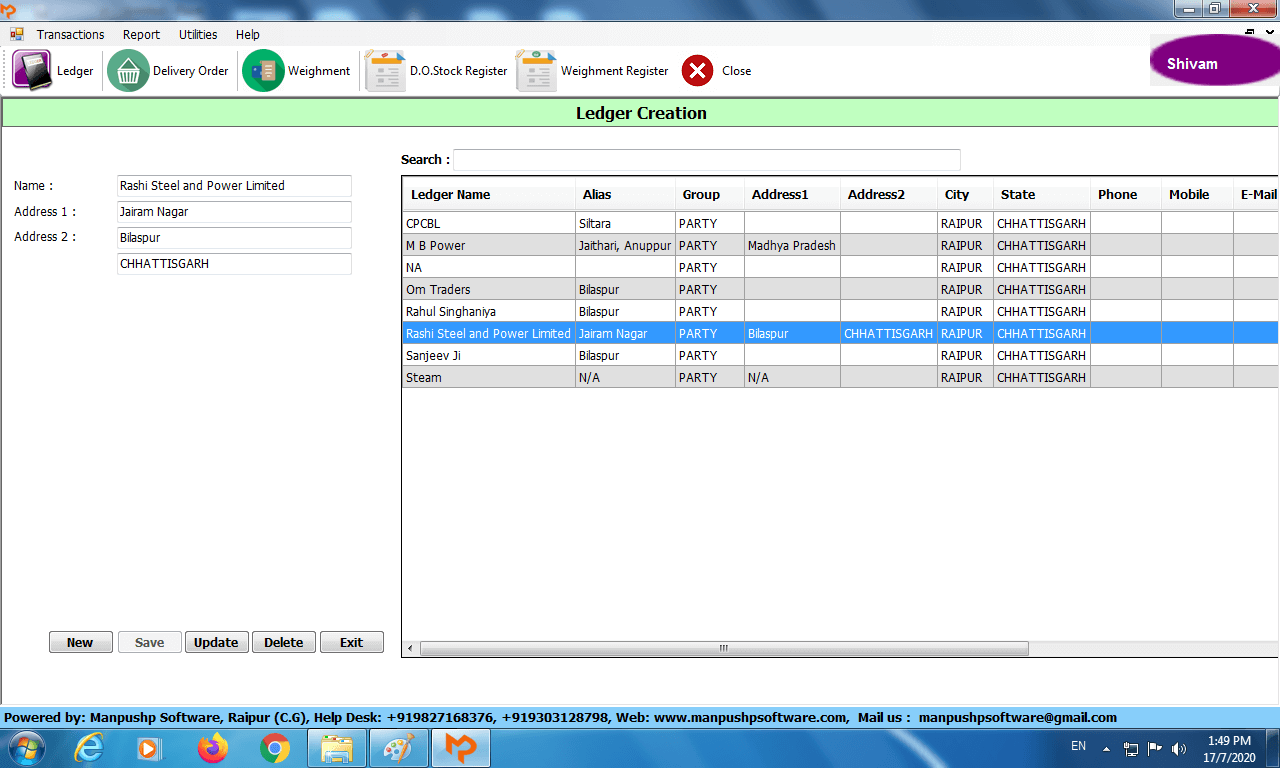The width and height of the screenshot is (1280, 768).
Task: Click the Jaithari, Anuppur alias cell
Action: coord(625,245)
